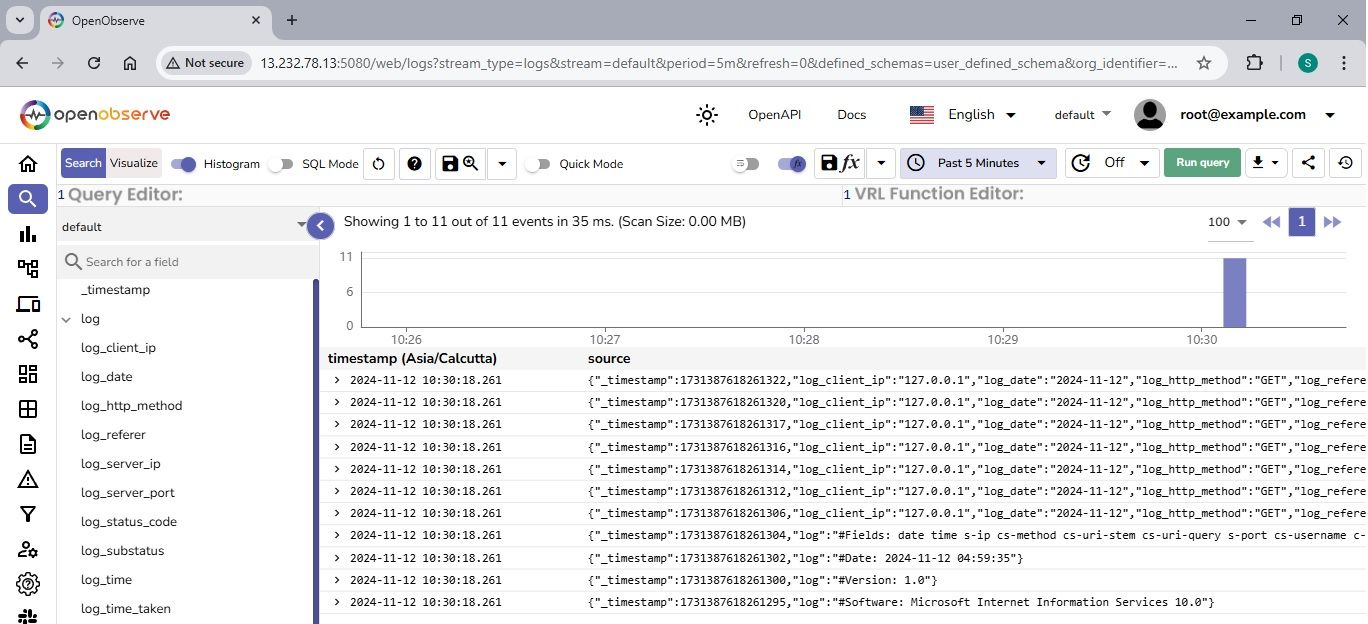Image resolution: width=1368 pixels, height=624 pixels.
Task: Click the Home icon in left sidebar
Action: tap(28, 164)
